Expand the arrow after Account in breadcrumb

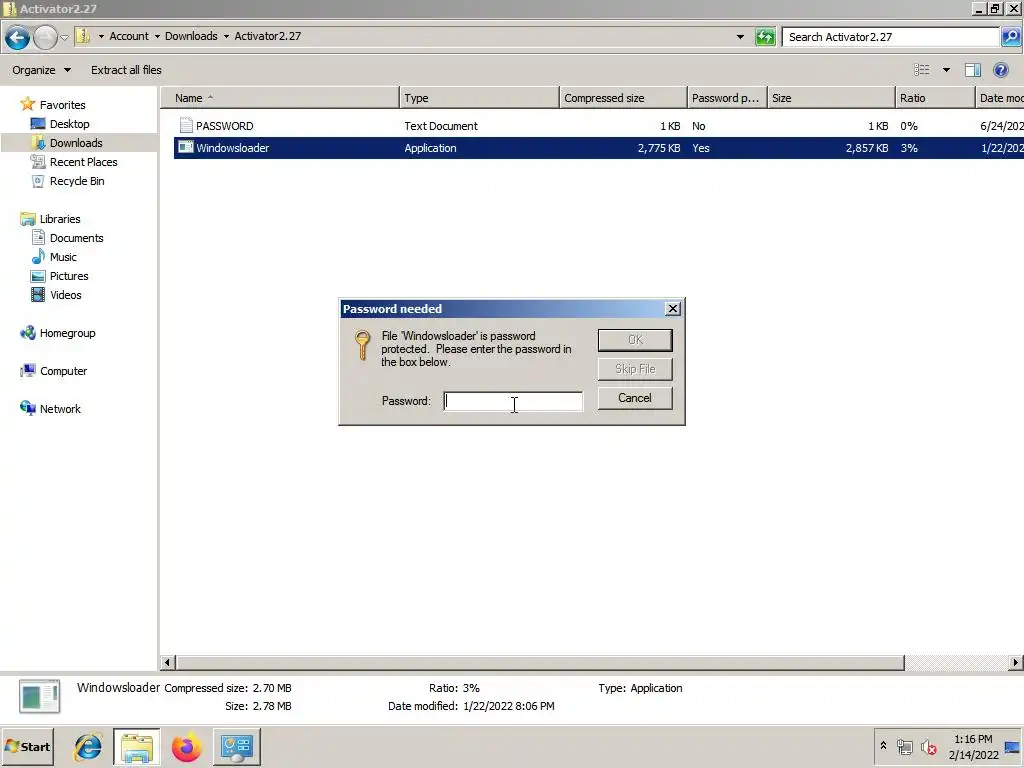point(157,37)
